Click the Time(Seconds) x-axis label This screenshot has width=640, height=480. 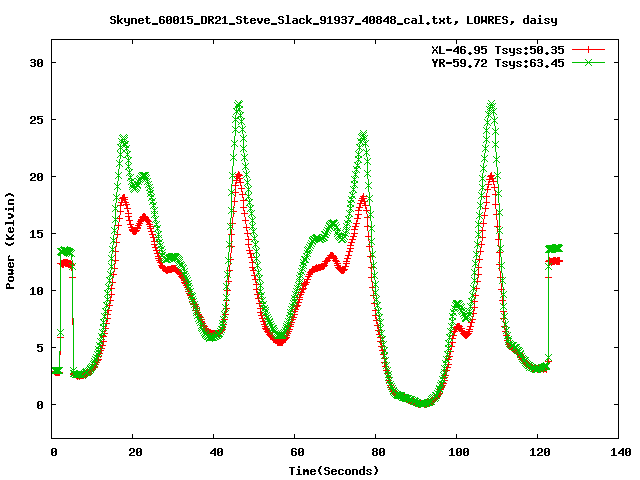pyautogui.click(x=333, y=471)
